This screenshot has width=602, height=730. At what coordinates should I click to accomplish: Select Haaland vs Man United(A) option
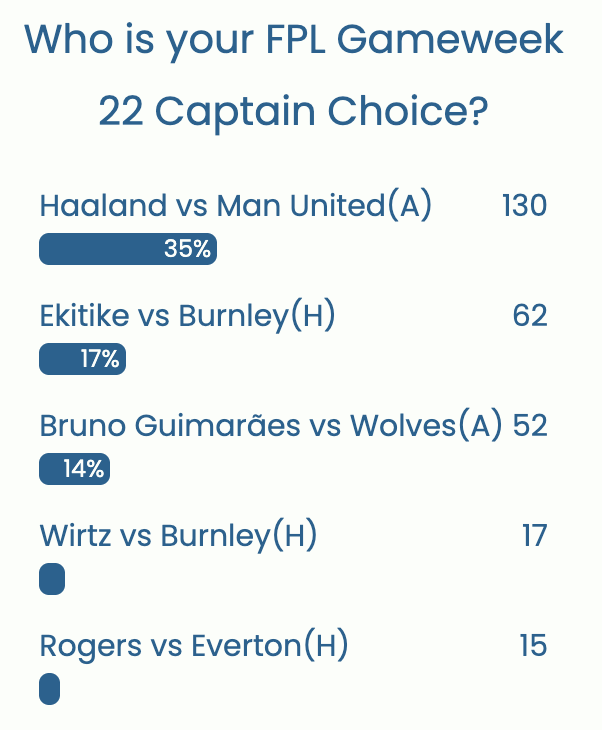click(x=236, y=206)
